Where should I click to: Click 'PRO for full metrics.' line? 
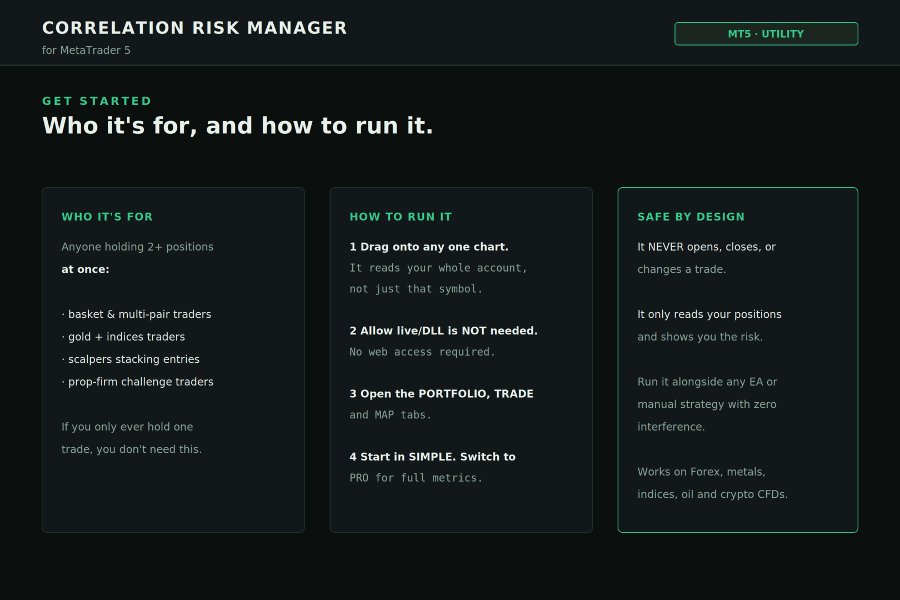[416, 478]
